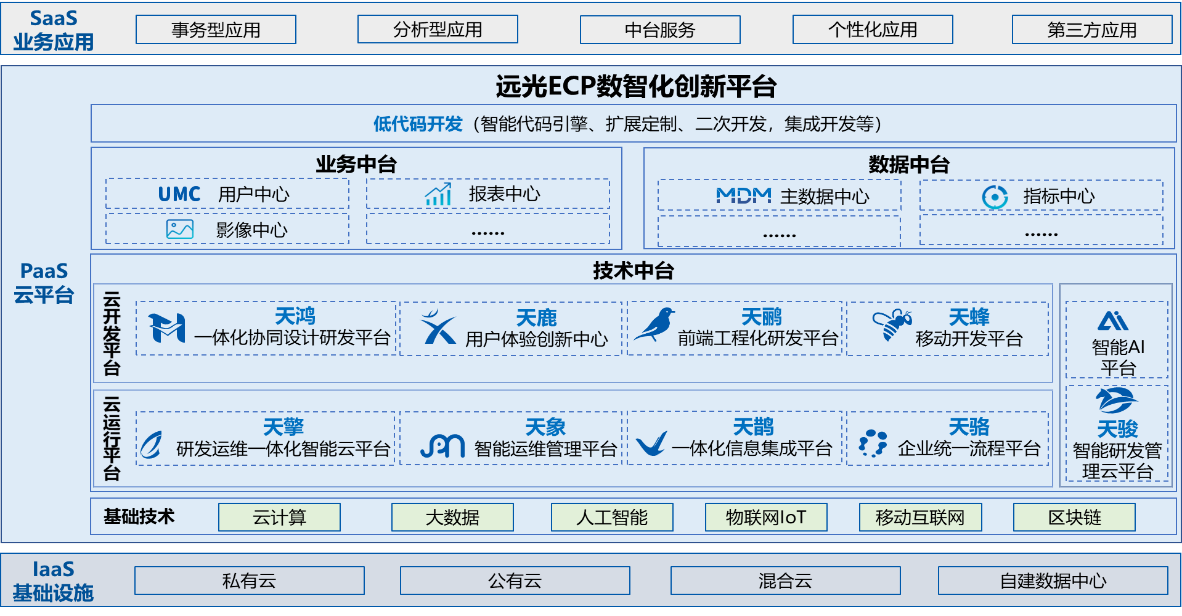Click the 区块链 technology box
The height and width of the screenshot is (616, 1182).
[x=1074, y=517]
